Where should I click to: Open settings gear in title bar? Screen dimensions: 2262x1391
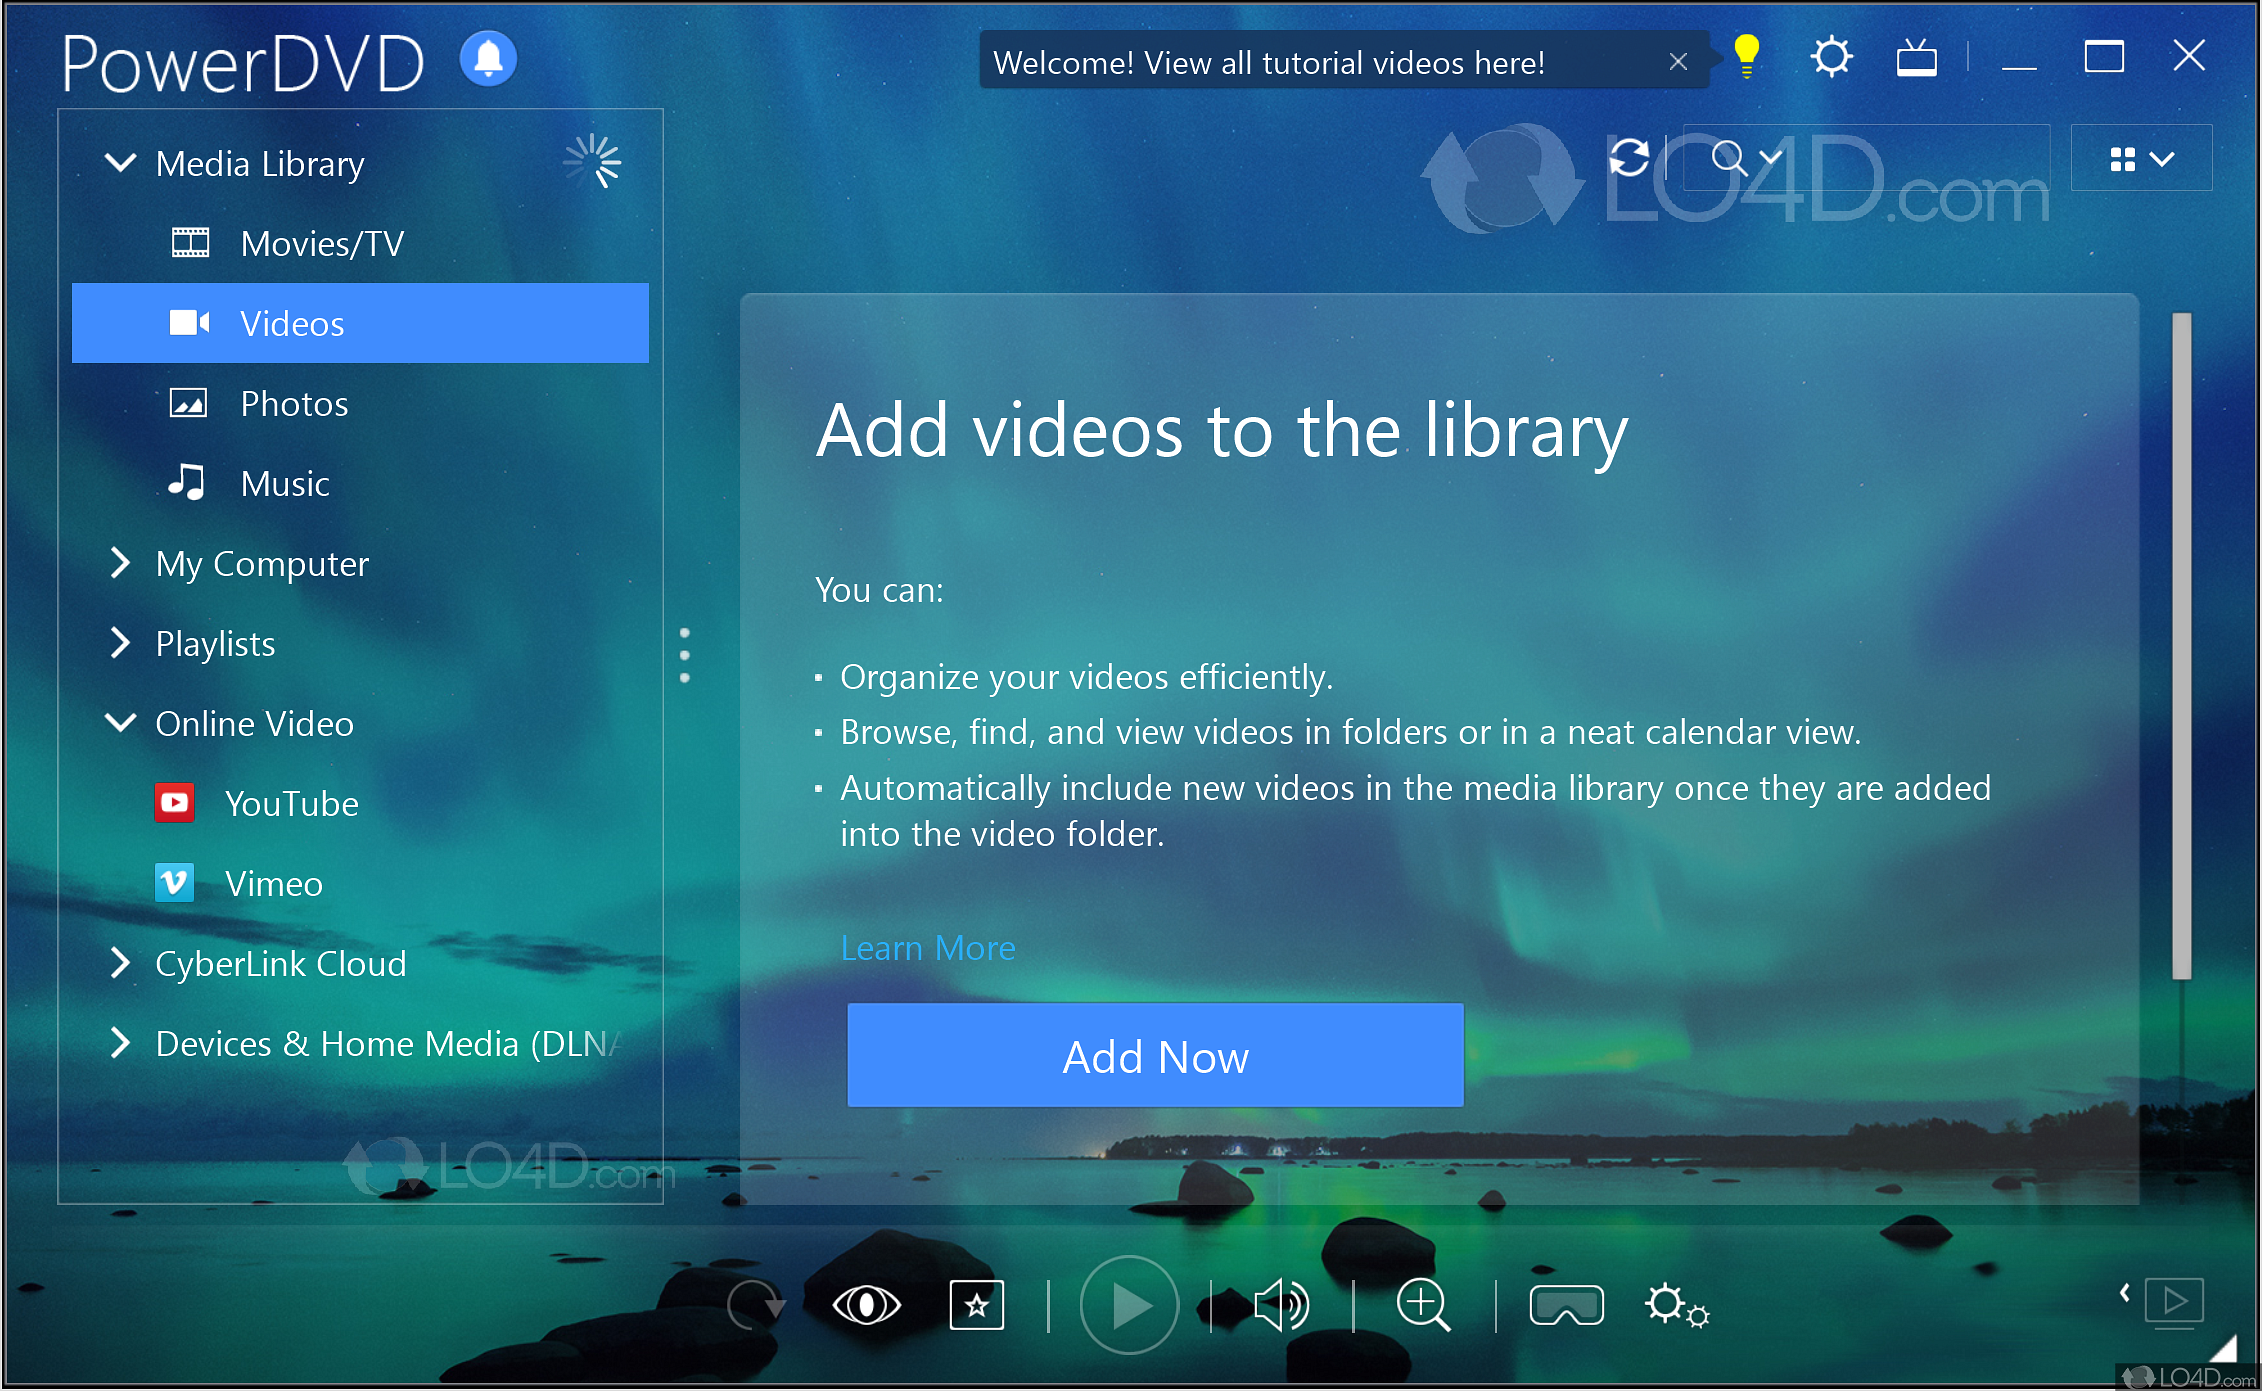click(x=1831, y=57)
